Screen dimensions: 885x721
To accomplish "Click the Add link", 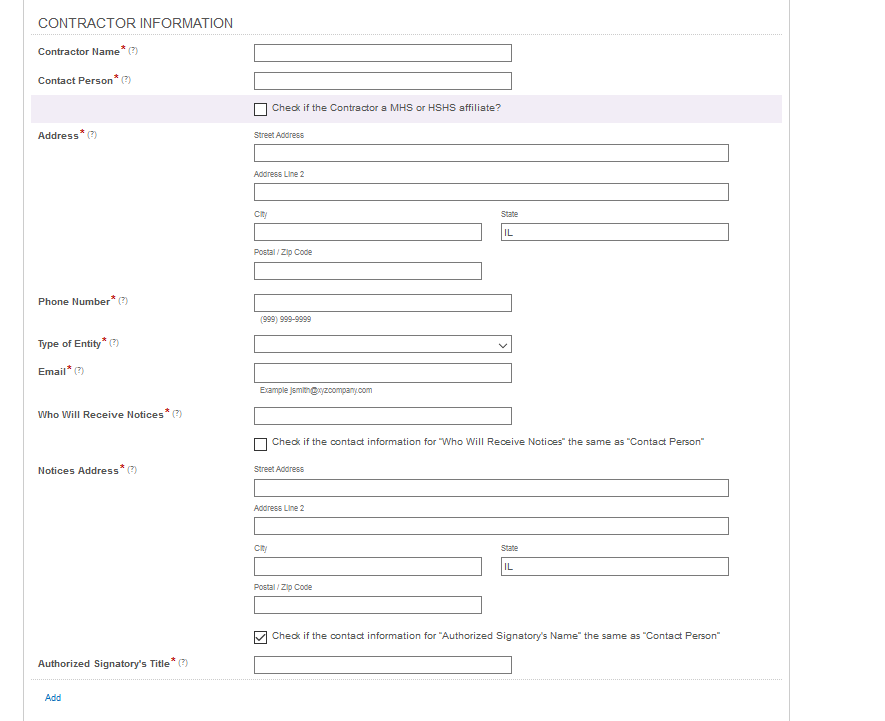I will click(x=52, y=697).
